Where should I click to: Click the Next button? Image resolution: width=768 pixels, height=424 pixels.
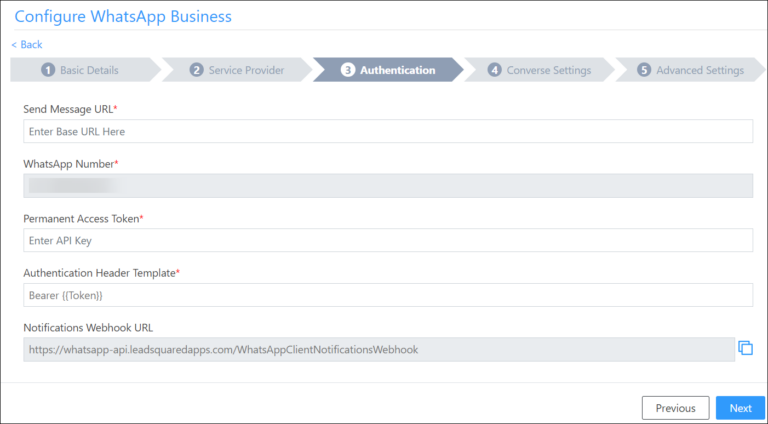(740, 408)
